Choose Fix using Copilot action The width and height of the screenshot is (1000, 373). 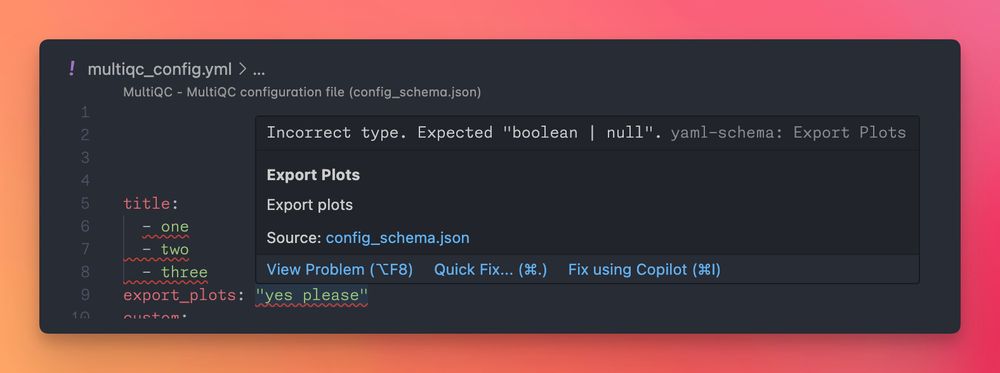(644, 270)
